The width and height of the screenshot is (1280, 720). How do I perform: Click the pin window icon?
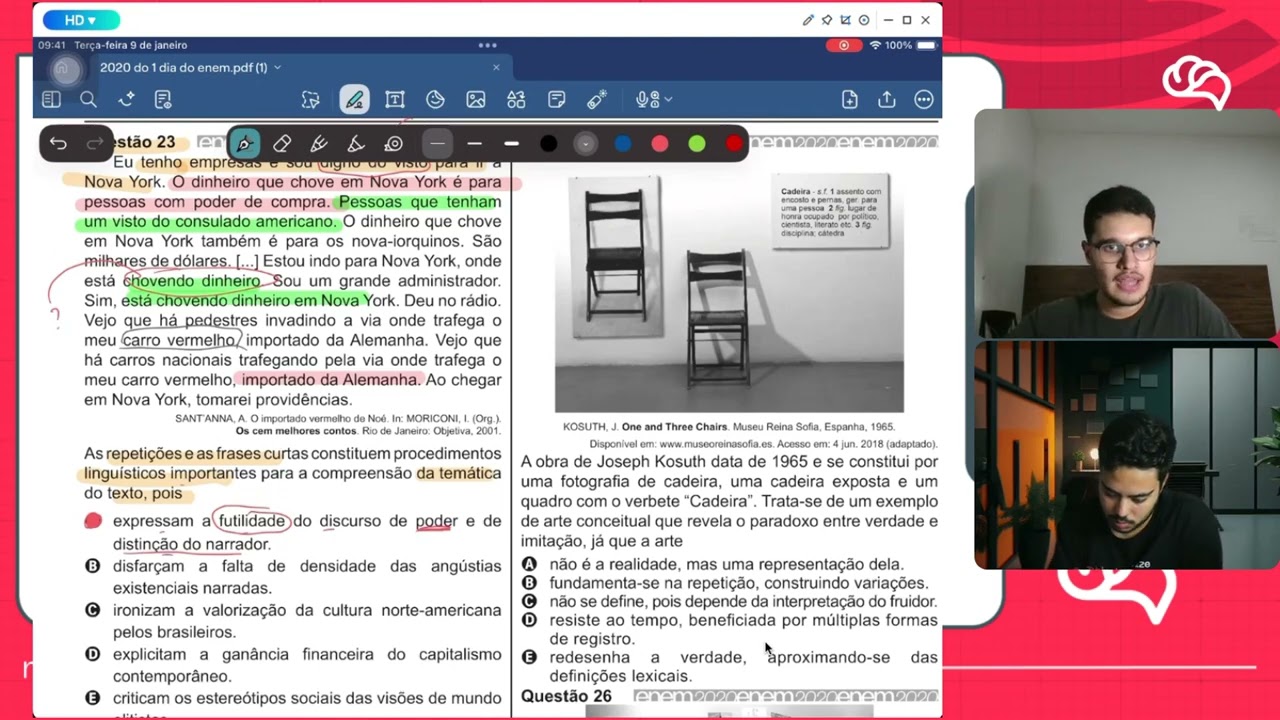point(827,20)
